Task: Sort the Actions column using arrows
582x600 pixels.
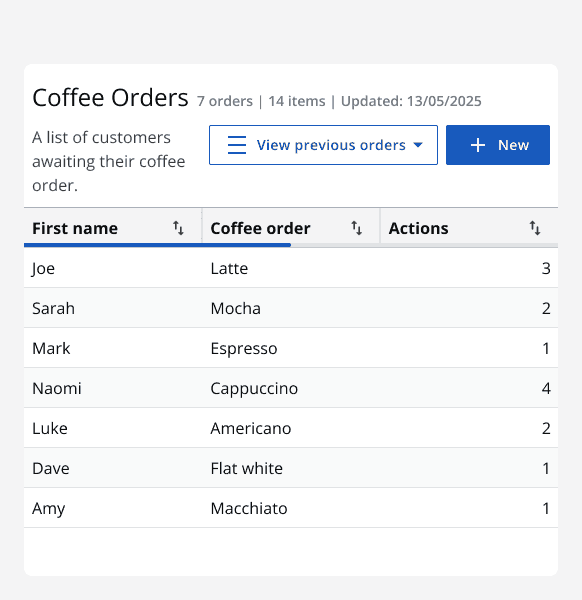Action: tap(535, 228)
